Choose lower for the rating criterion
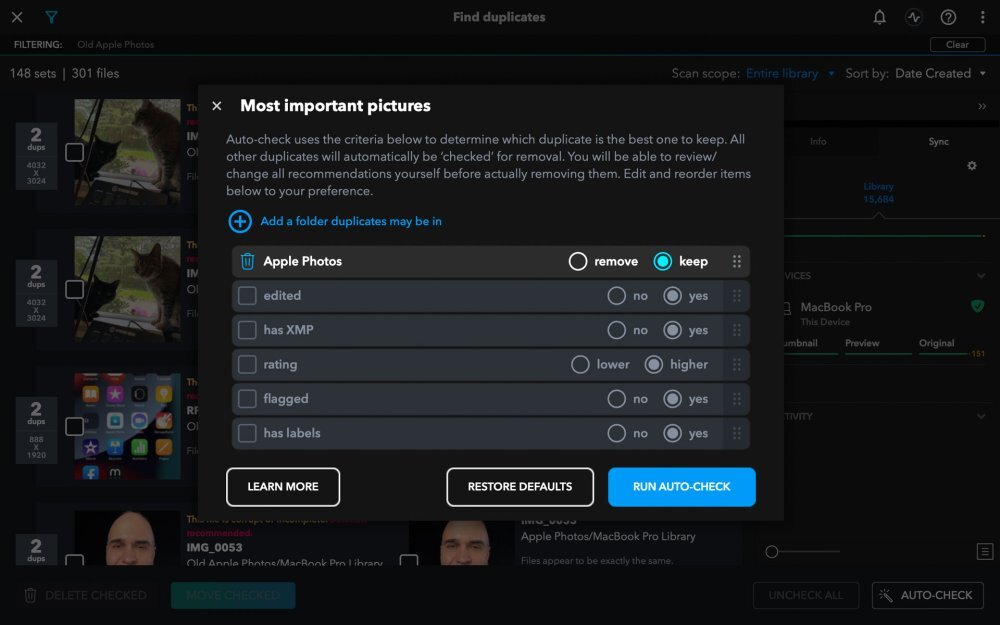This screenshot has width=1000, height=625. click(580, 365)
